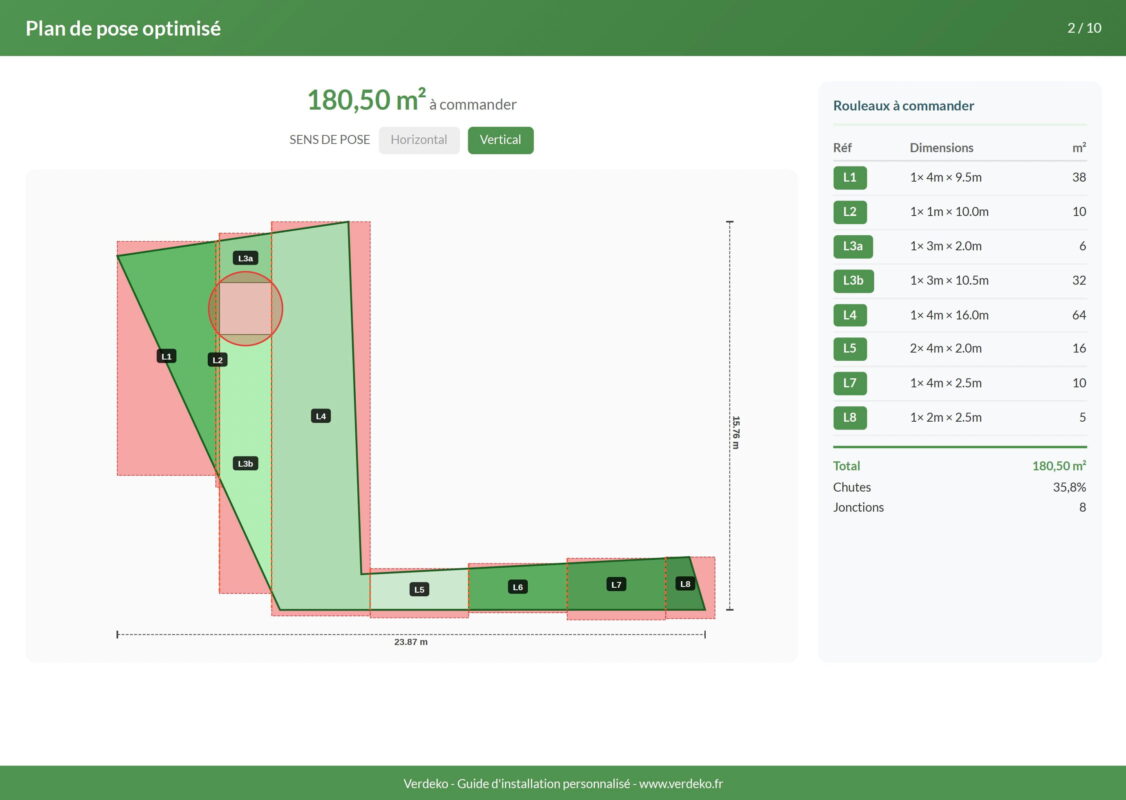Click the L8 reference badge in the table
The height and width of the screenshot is (800, 1126).
[x=849, y=417]
